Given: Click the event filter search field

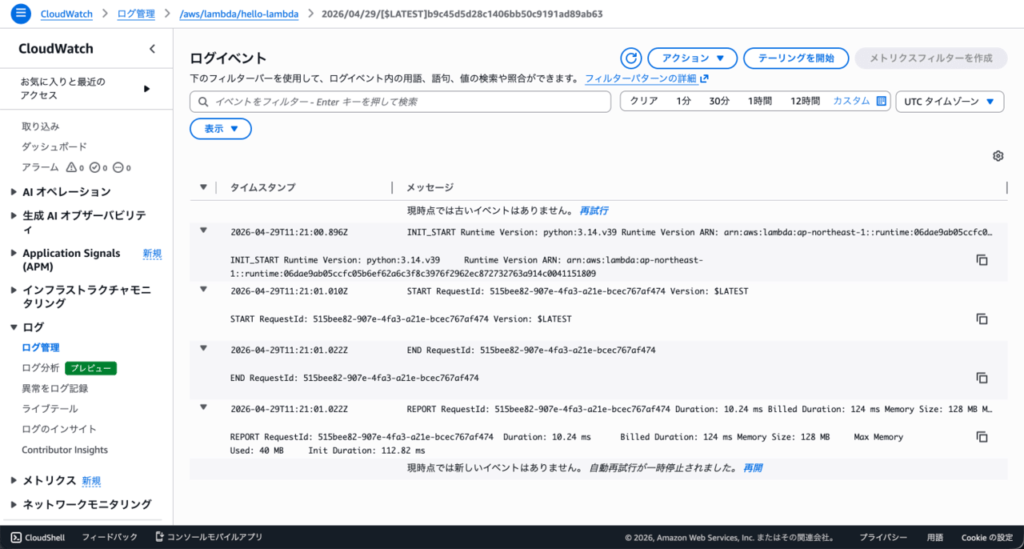Looking at the screenshot, I should pyautogui.click(x=400, y=102).
